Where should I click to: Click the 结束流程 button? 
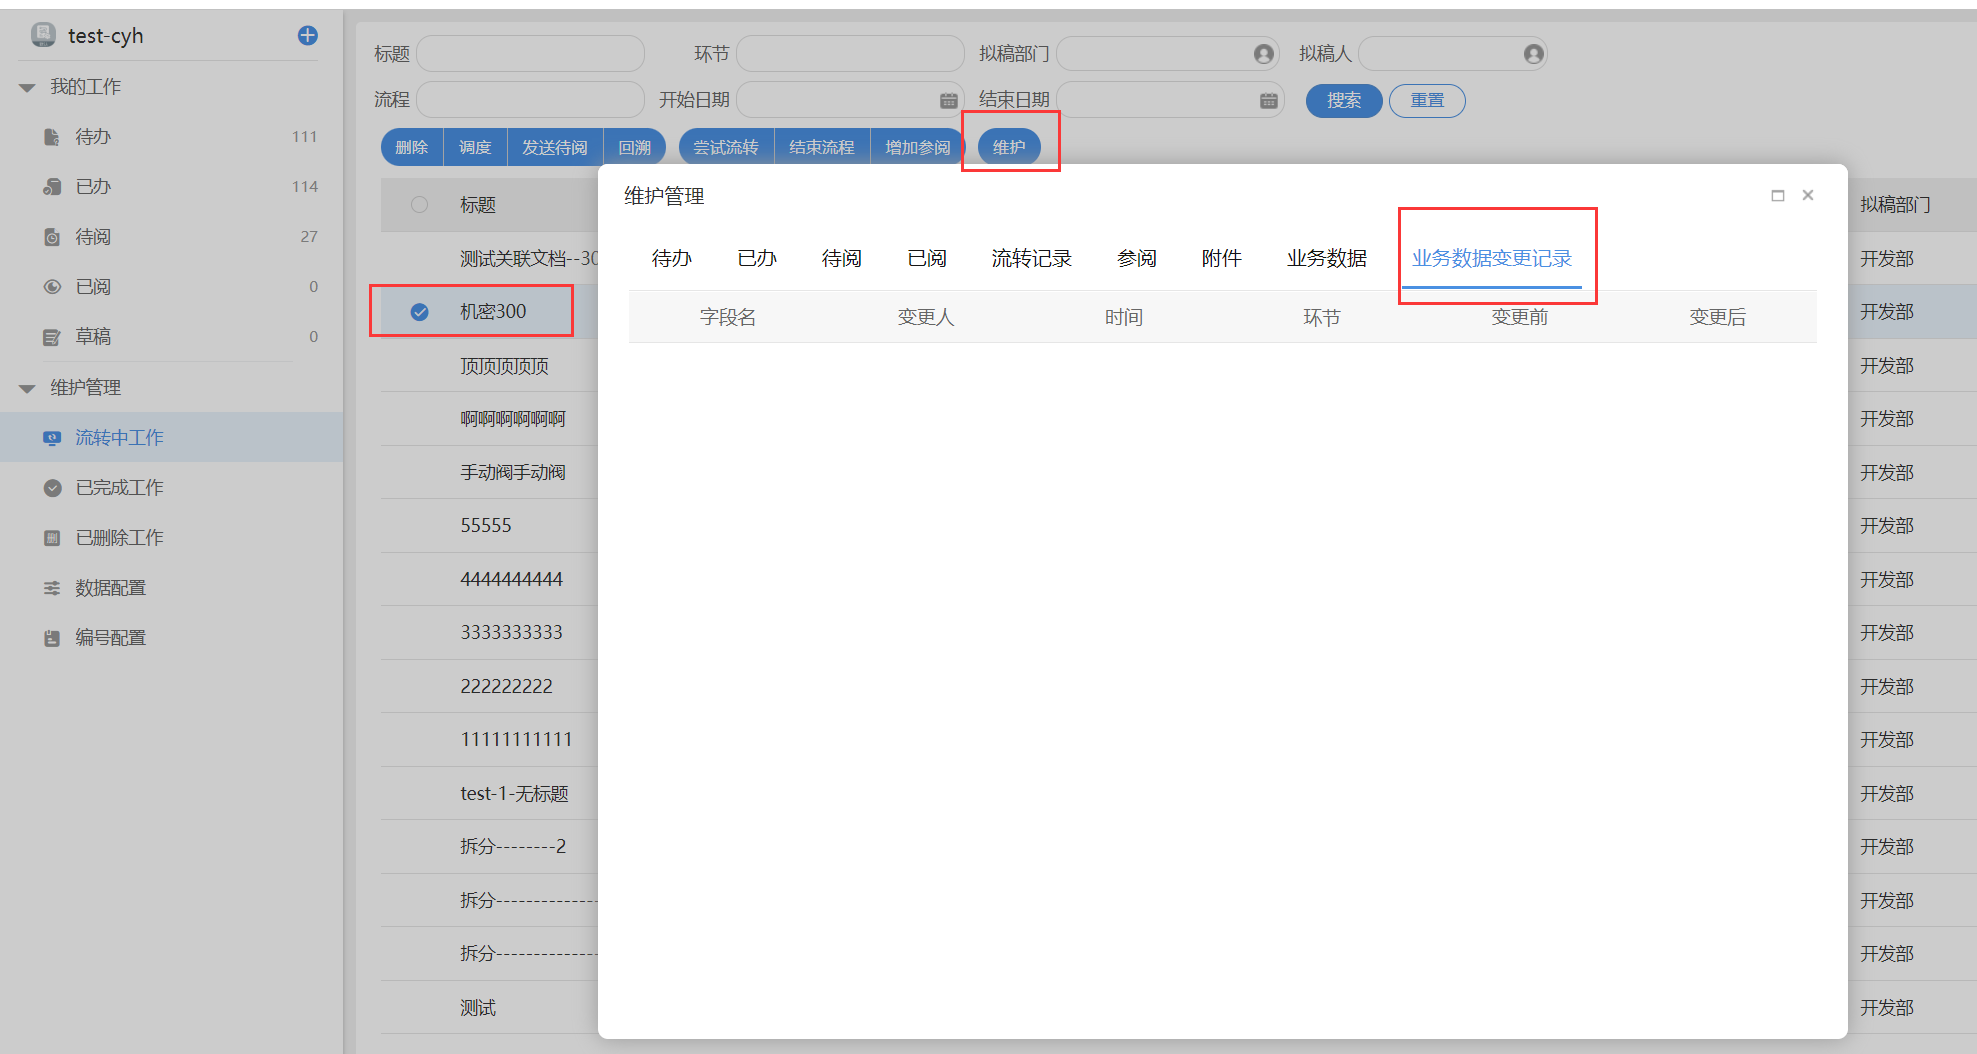822,148
